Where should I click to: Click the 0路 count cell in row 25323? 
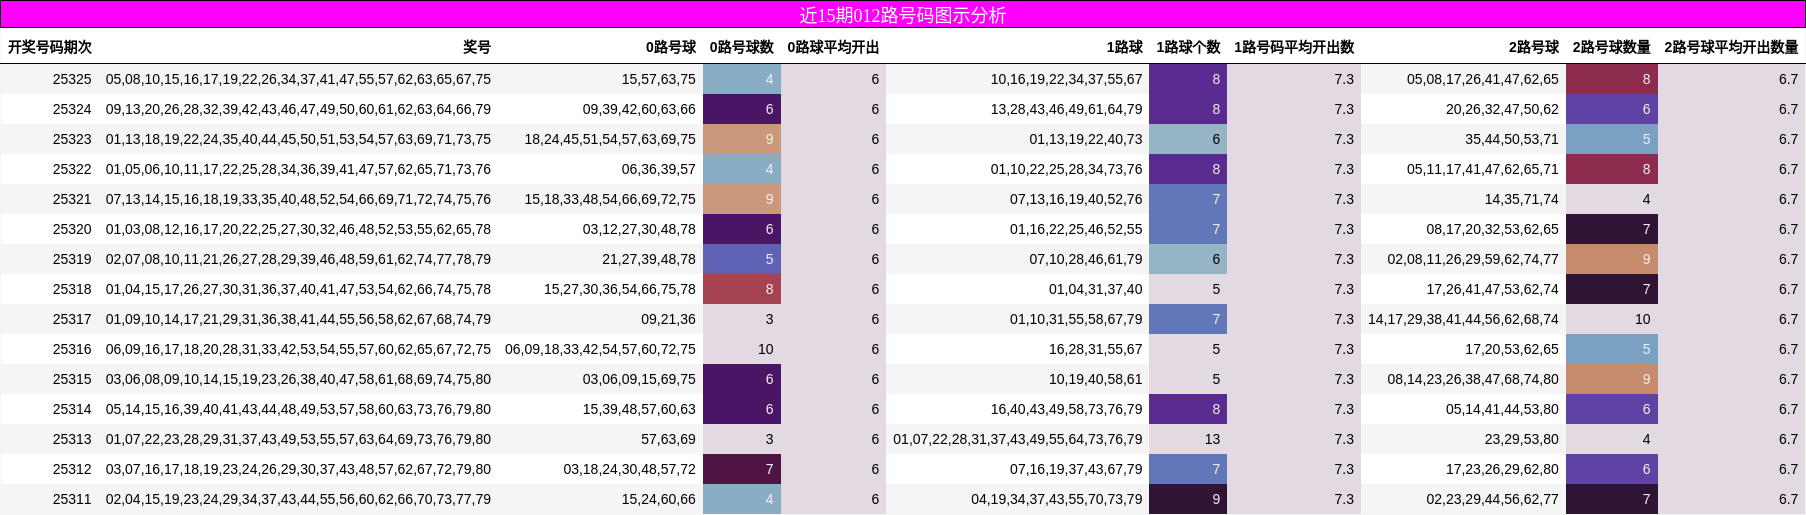click(742, 139)
